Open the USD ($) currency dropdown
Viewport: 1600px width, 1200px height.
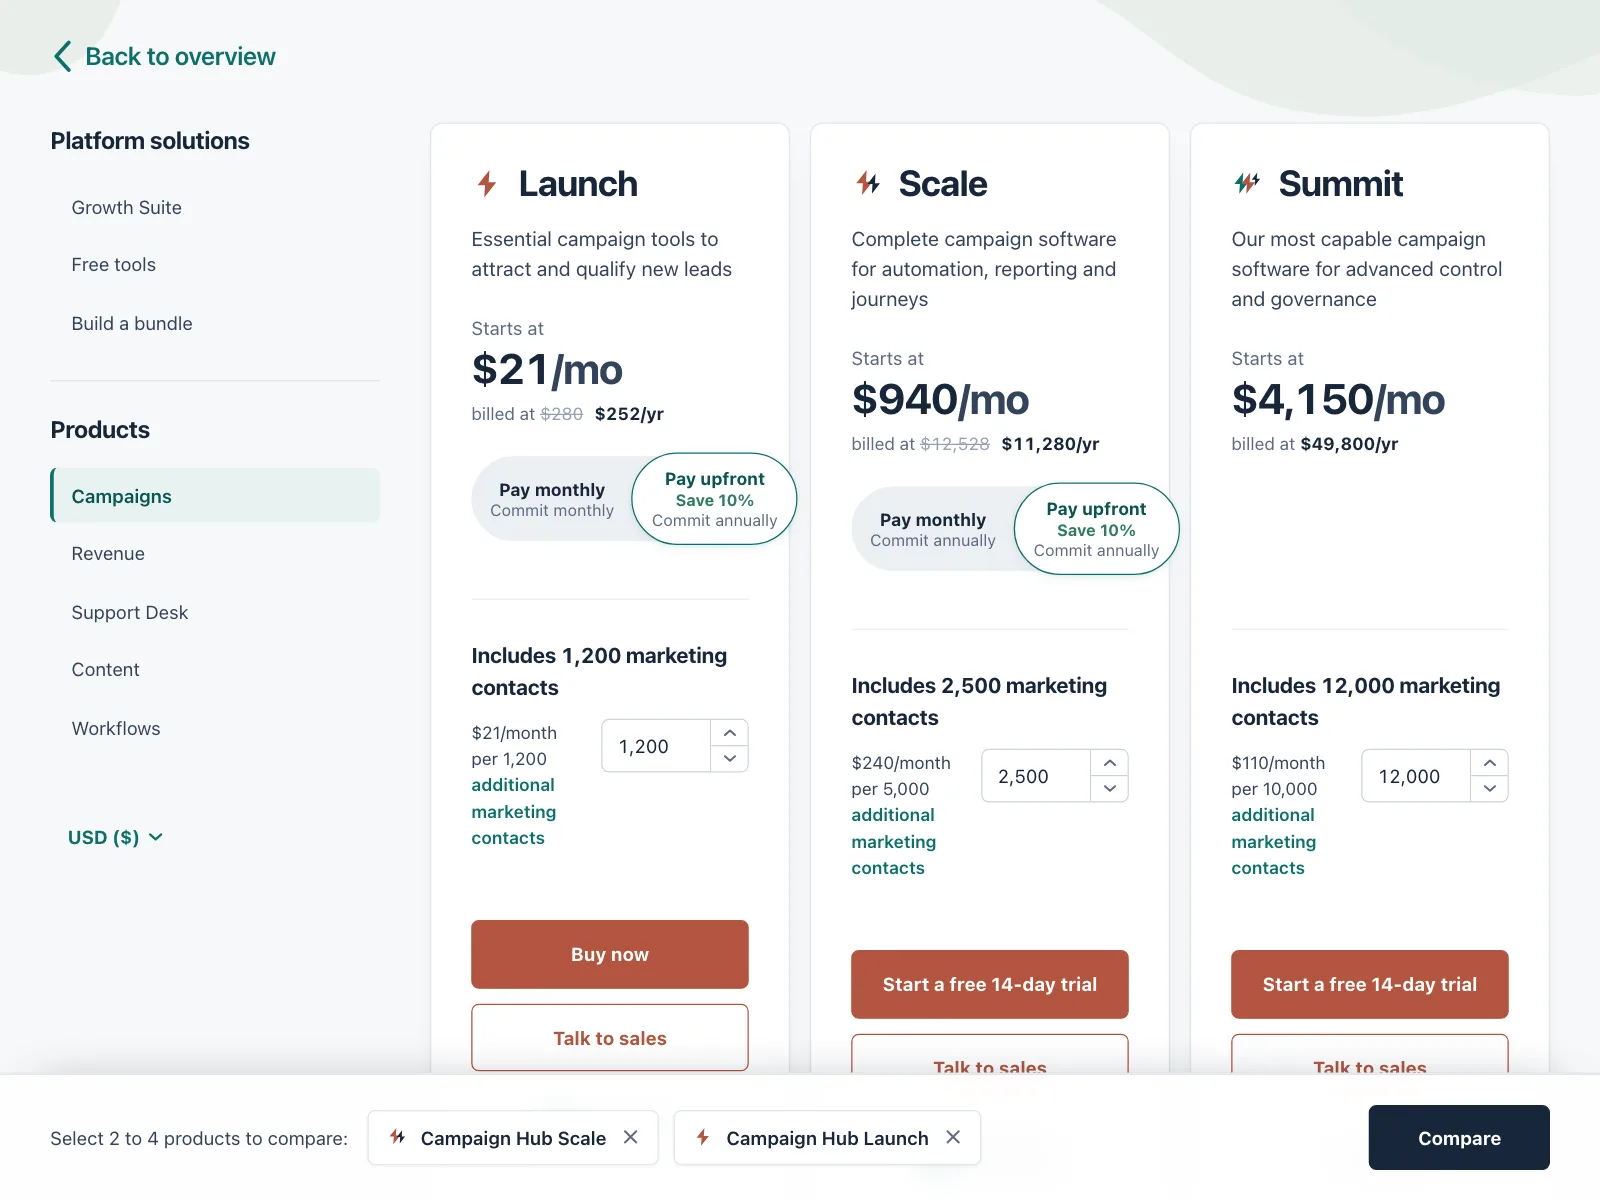(x=115, y=837)
